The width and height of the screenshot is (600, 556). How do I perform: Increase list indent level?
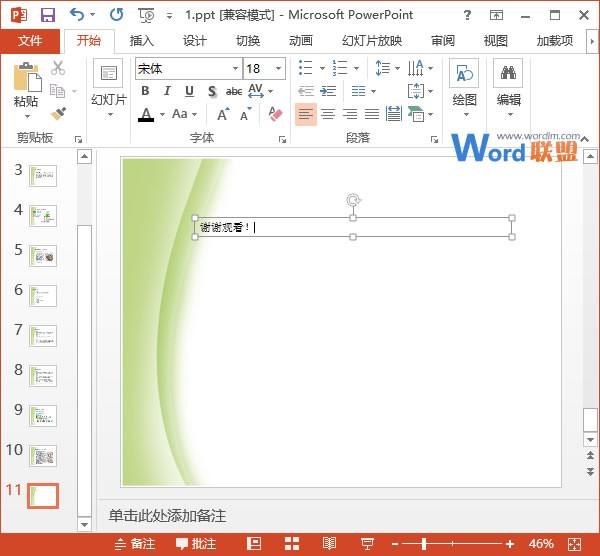point(328,91)
